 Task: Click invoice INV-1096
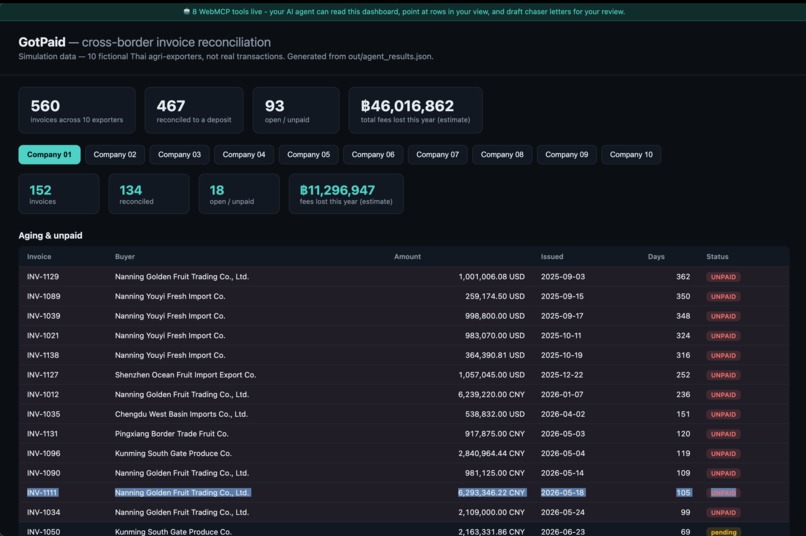click(x=44, y=453)
